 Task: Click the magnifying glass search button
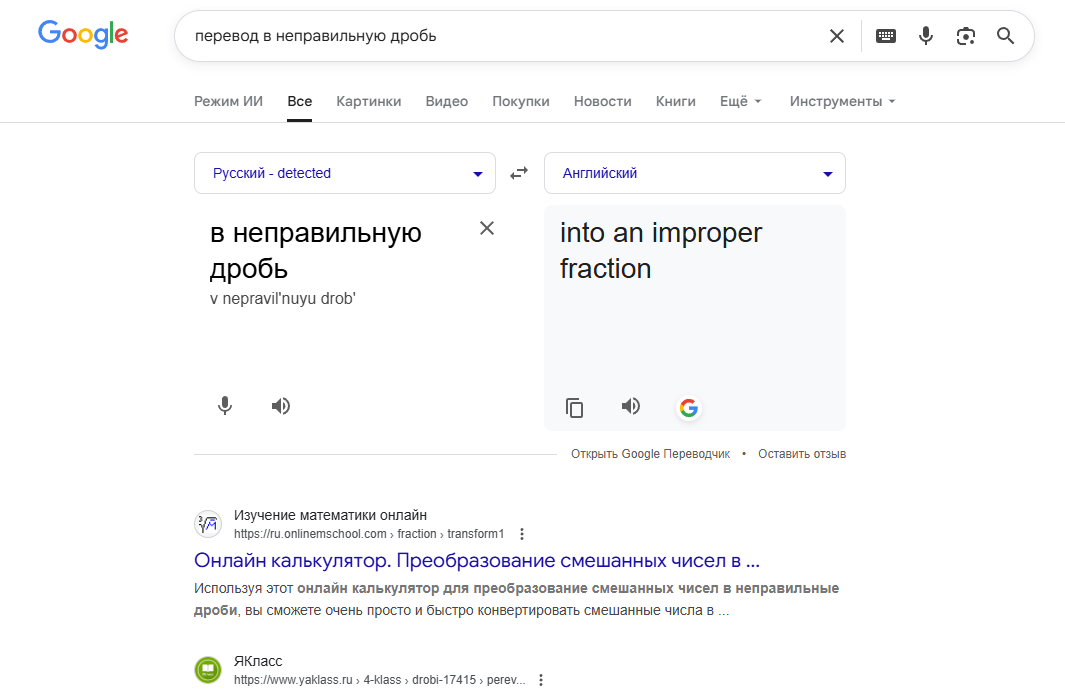[1005, 36]
